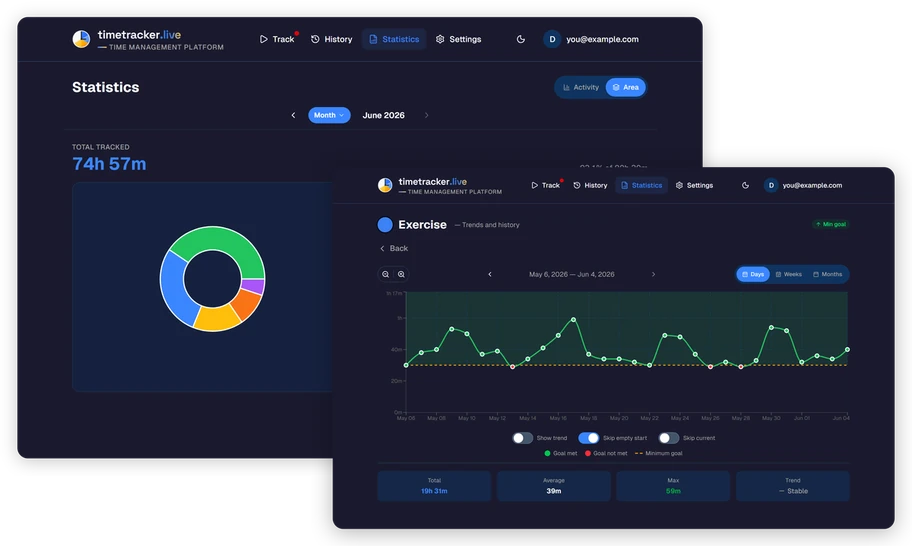Image resolution: width=912 pixels, height=546 pixels.
Task: Click the Min goal badge
Action: [x=831, y=224]
